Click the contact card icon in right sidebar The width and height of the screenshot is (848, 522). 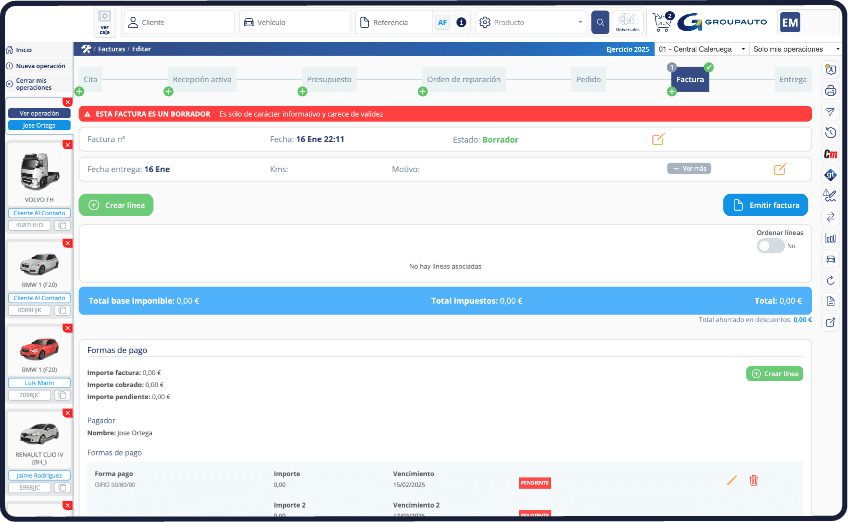[x=831, y=70]
